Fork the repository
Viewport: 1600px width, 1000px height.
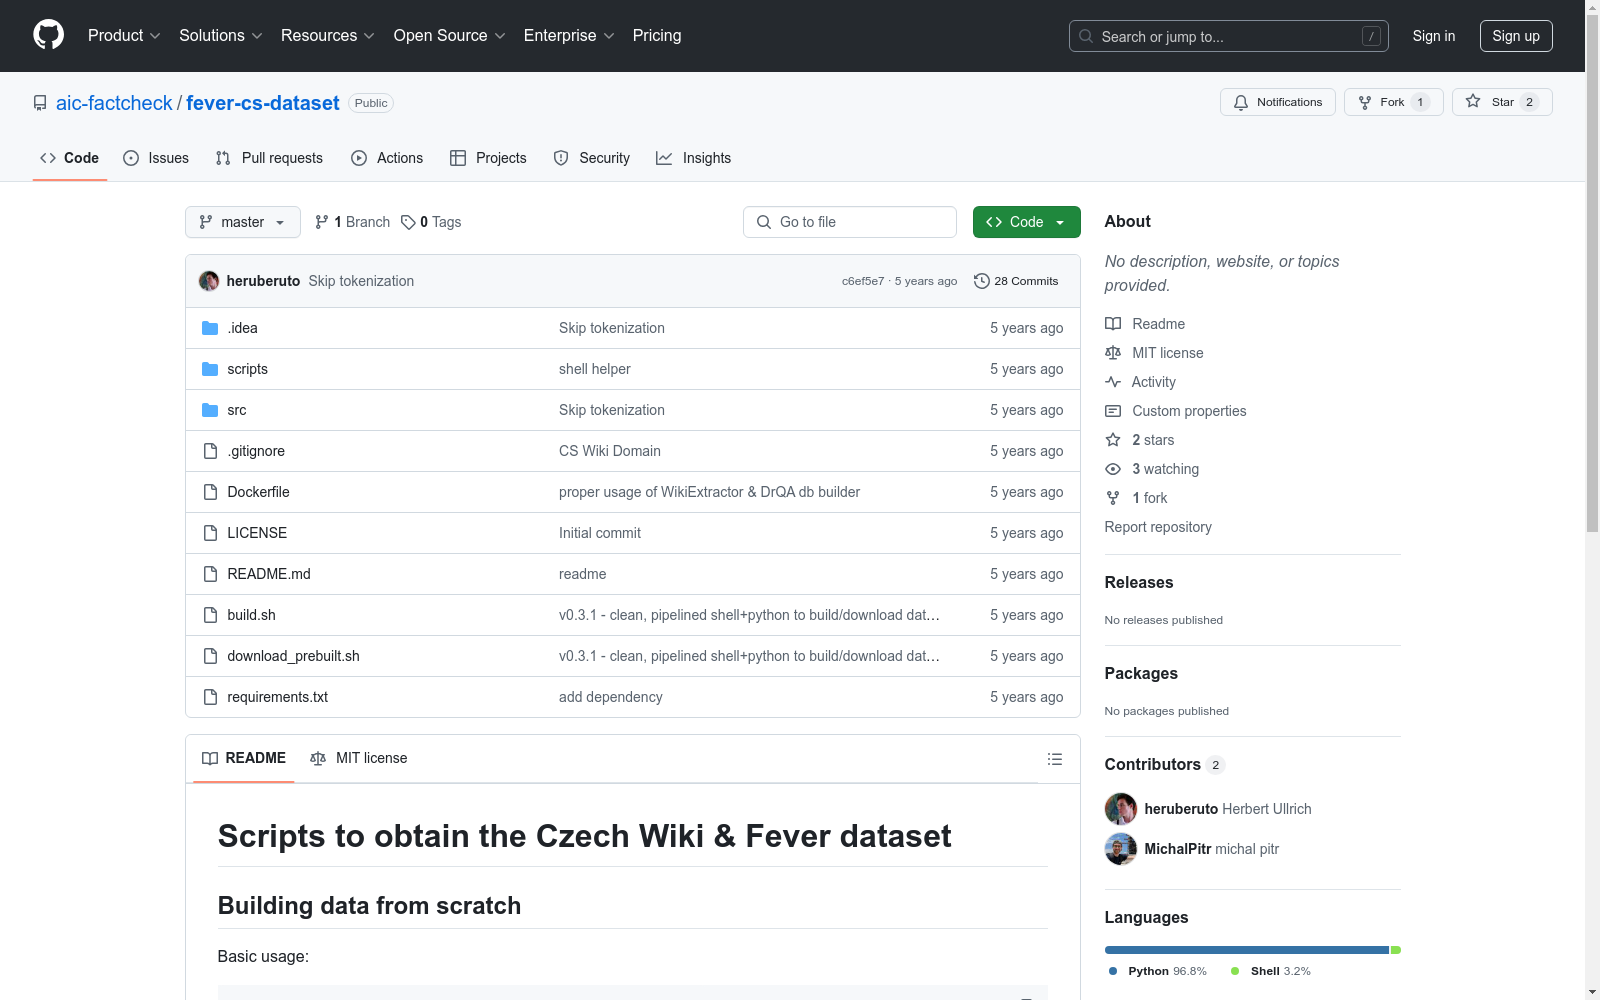click(1393, 102)
